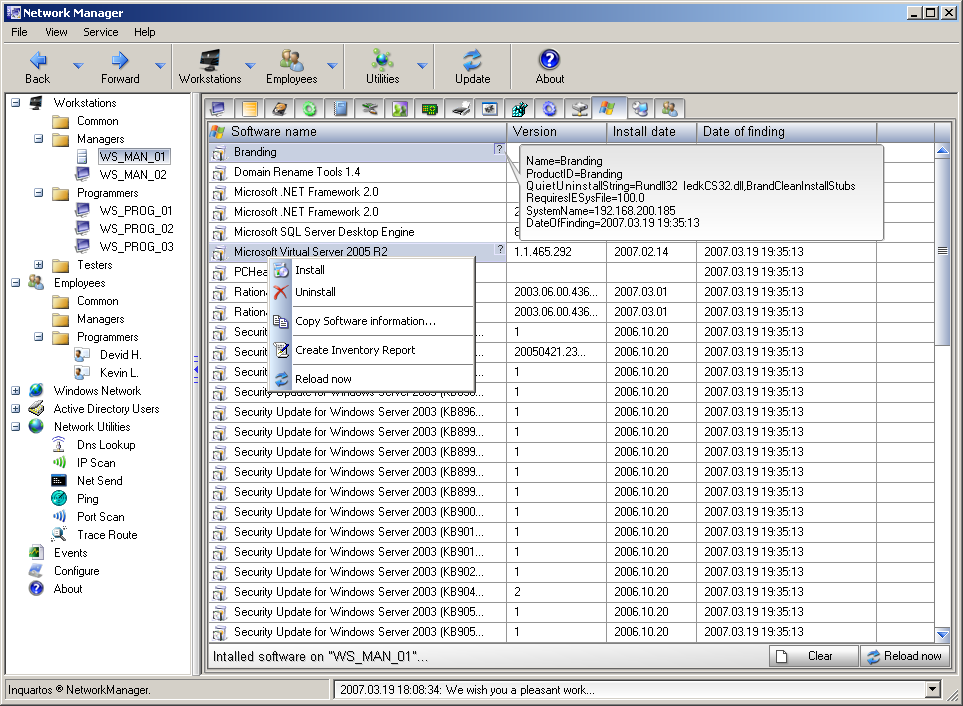Open the Back history dropdown arrow
Screen dimensions: 963x706
79,65
